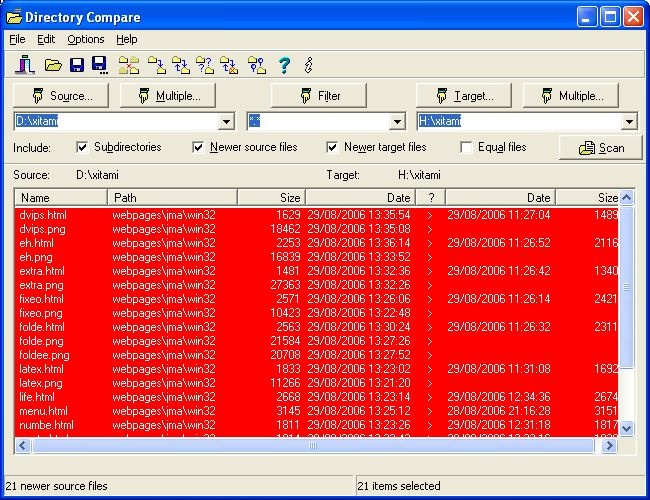Click the teal question mark help icon
650x500 pixels.
coord(284,65)
